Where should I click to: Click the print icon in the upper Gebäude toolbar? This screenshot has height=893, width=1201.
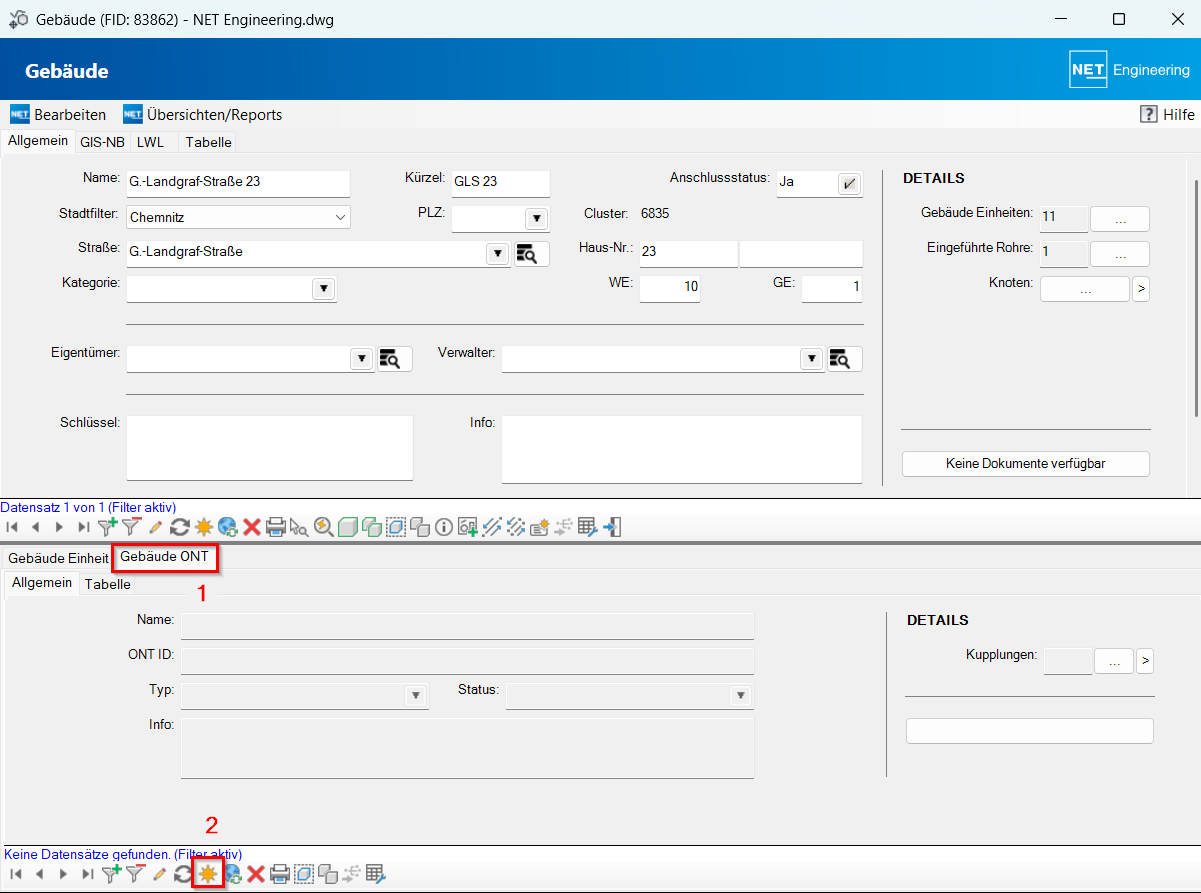[x=276, y=527]
